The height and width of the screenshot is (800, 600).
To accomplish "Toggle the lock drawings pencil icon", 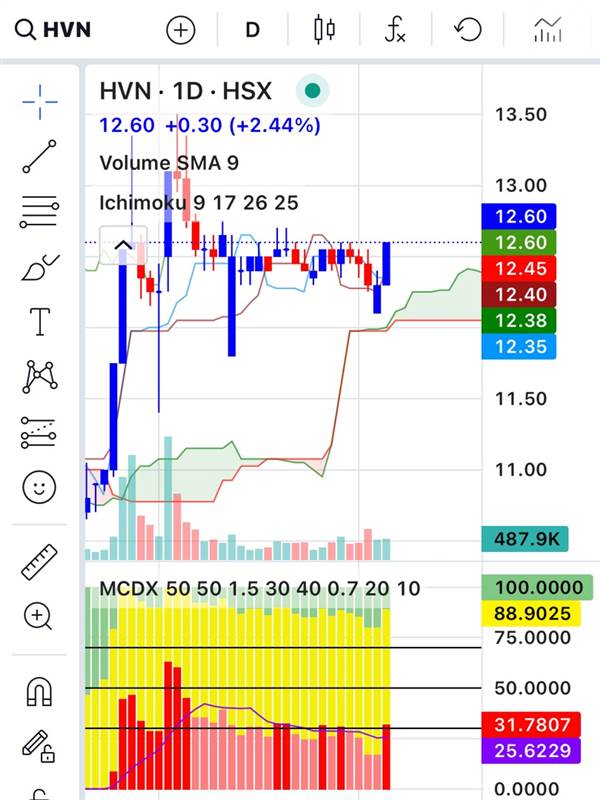I will point(38,746).
